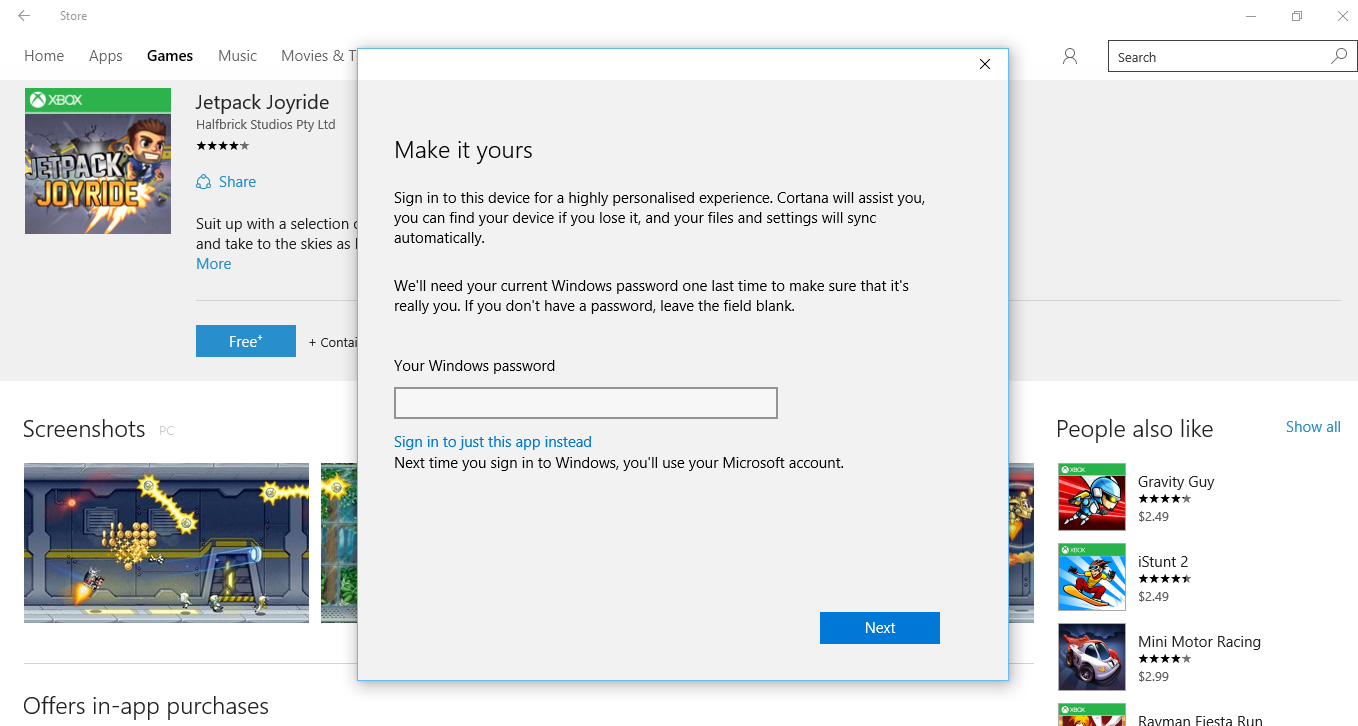
Task: Go back using the Store back arrow
Action: click(24, 16)
